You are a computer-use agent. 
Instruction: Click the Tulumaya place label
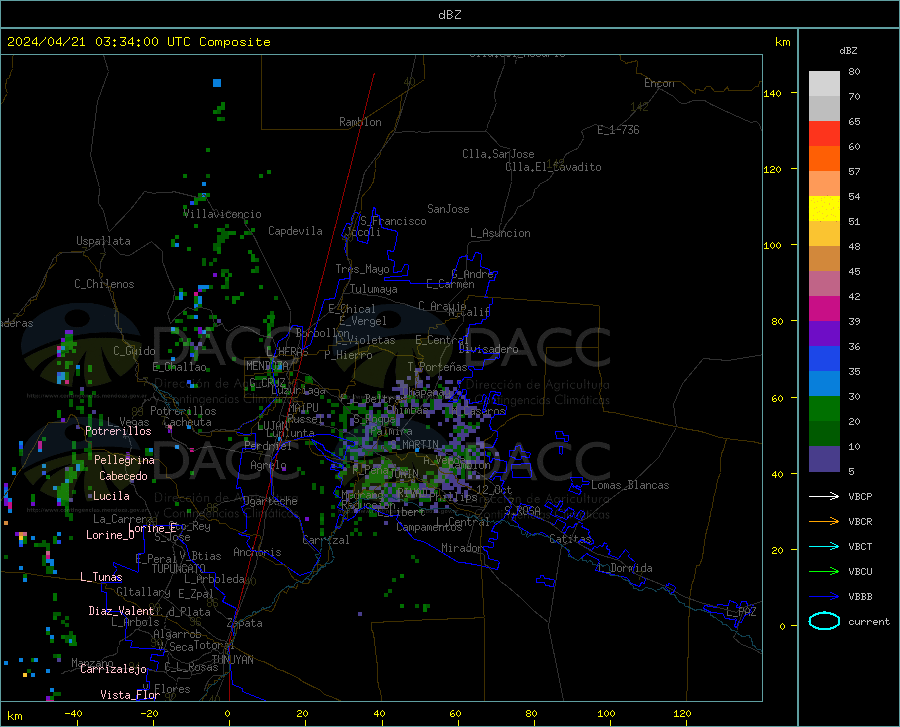(374, 289)
